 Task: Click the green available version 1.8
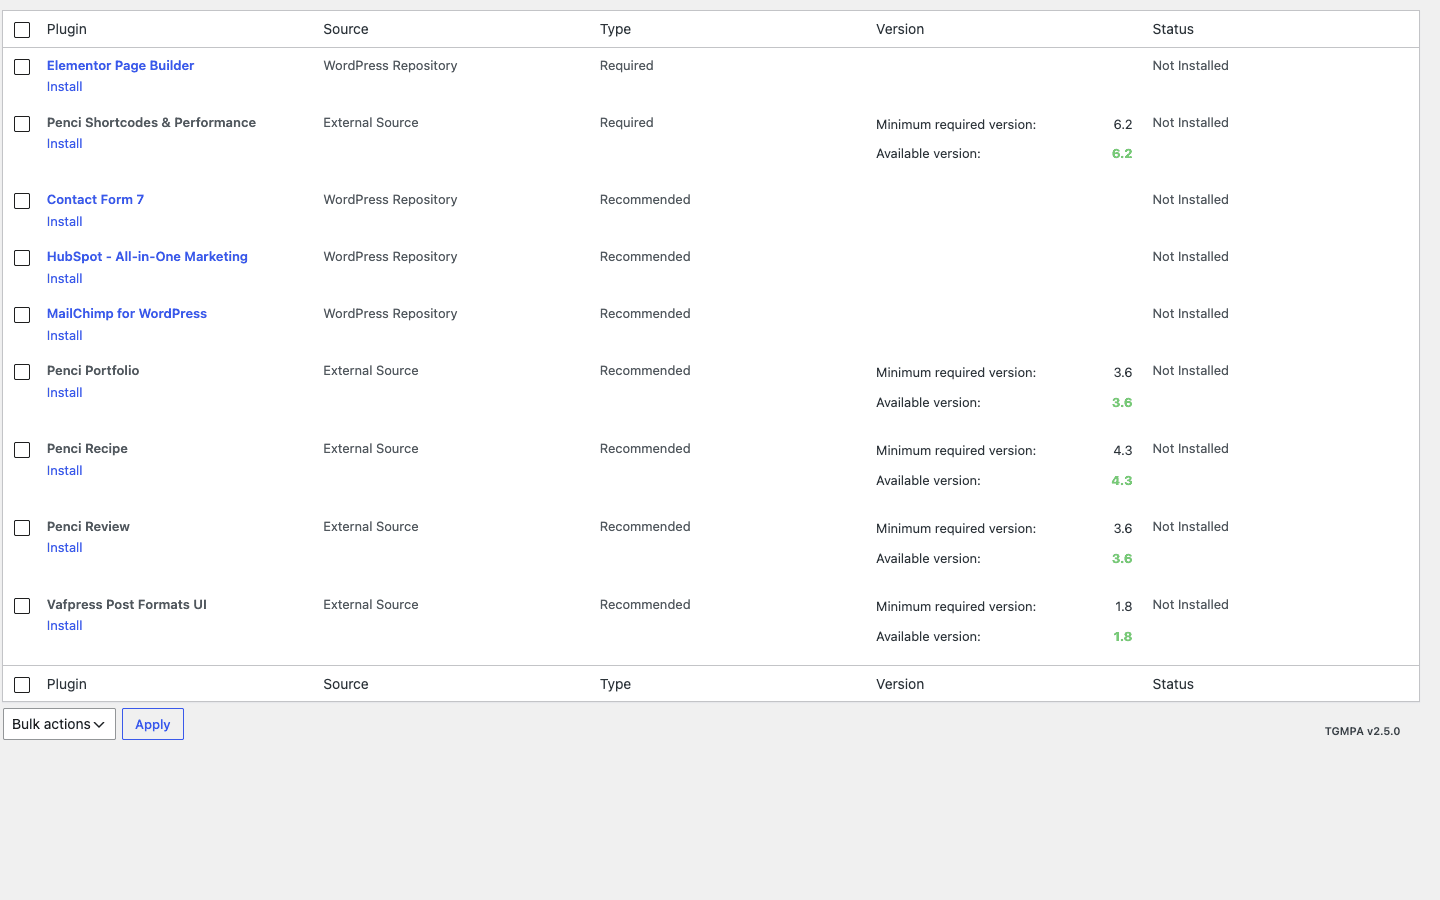(1123, 636)
